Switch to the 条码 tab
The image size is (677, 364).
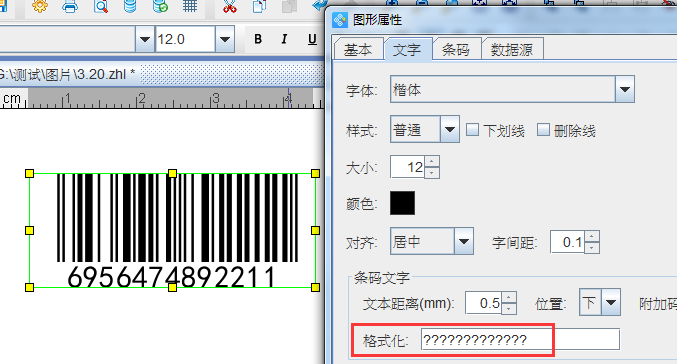point(456,50)
